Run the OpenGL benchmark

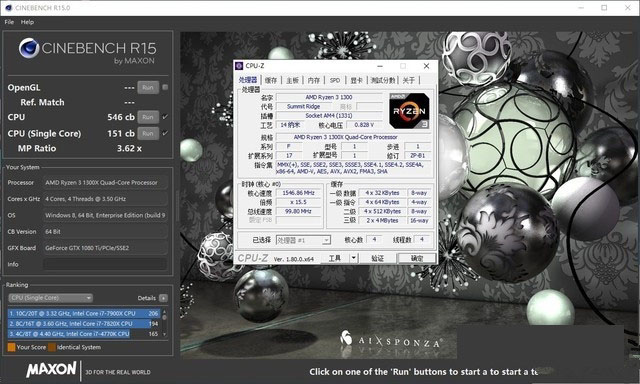coord(148,87)
